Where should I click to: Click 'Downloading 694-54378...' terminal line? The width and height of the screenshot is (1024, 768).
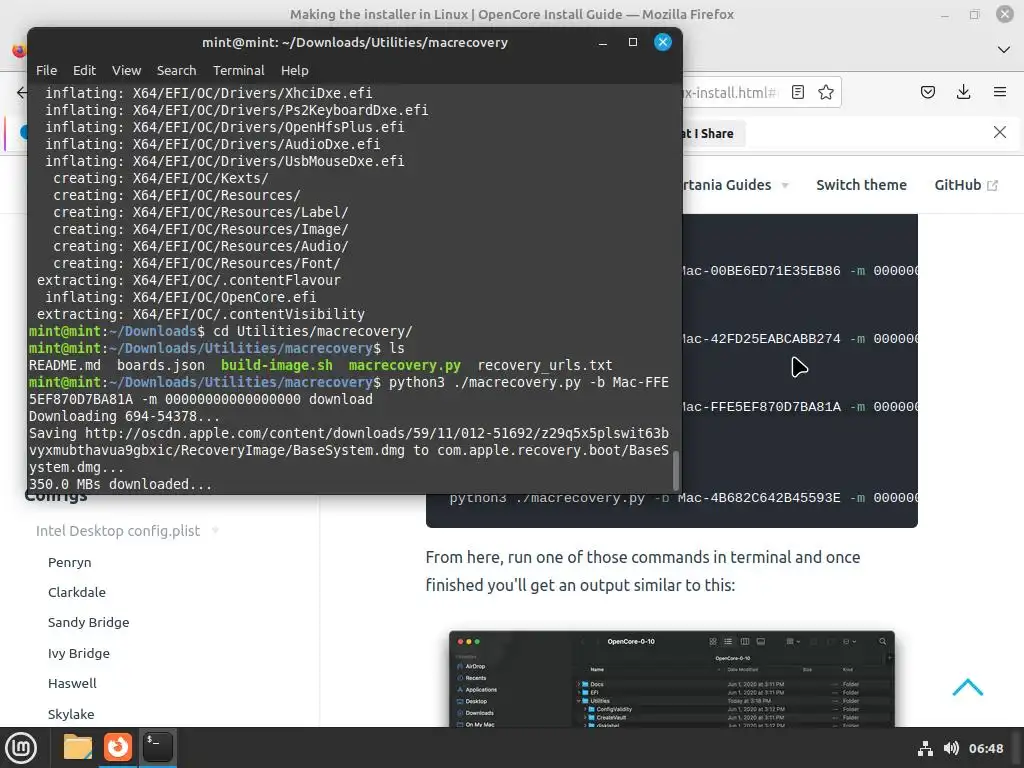pos(124,416)
